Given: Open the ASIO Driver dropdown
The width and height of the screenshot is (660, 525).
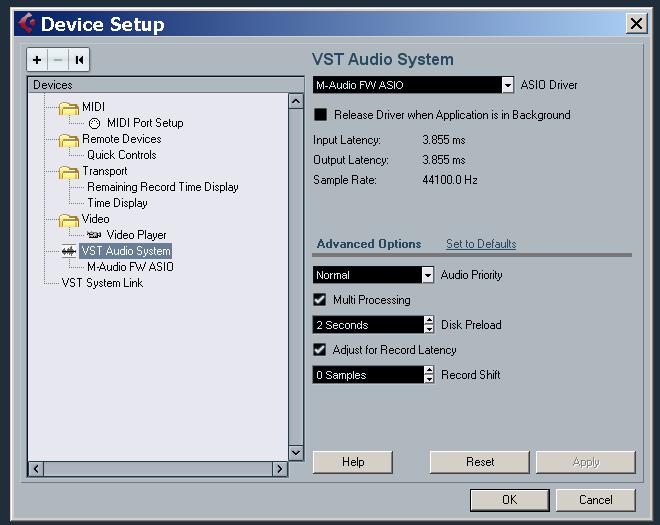Looking at the screenshot, I should pyautogui.click(x=508, y=86).
